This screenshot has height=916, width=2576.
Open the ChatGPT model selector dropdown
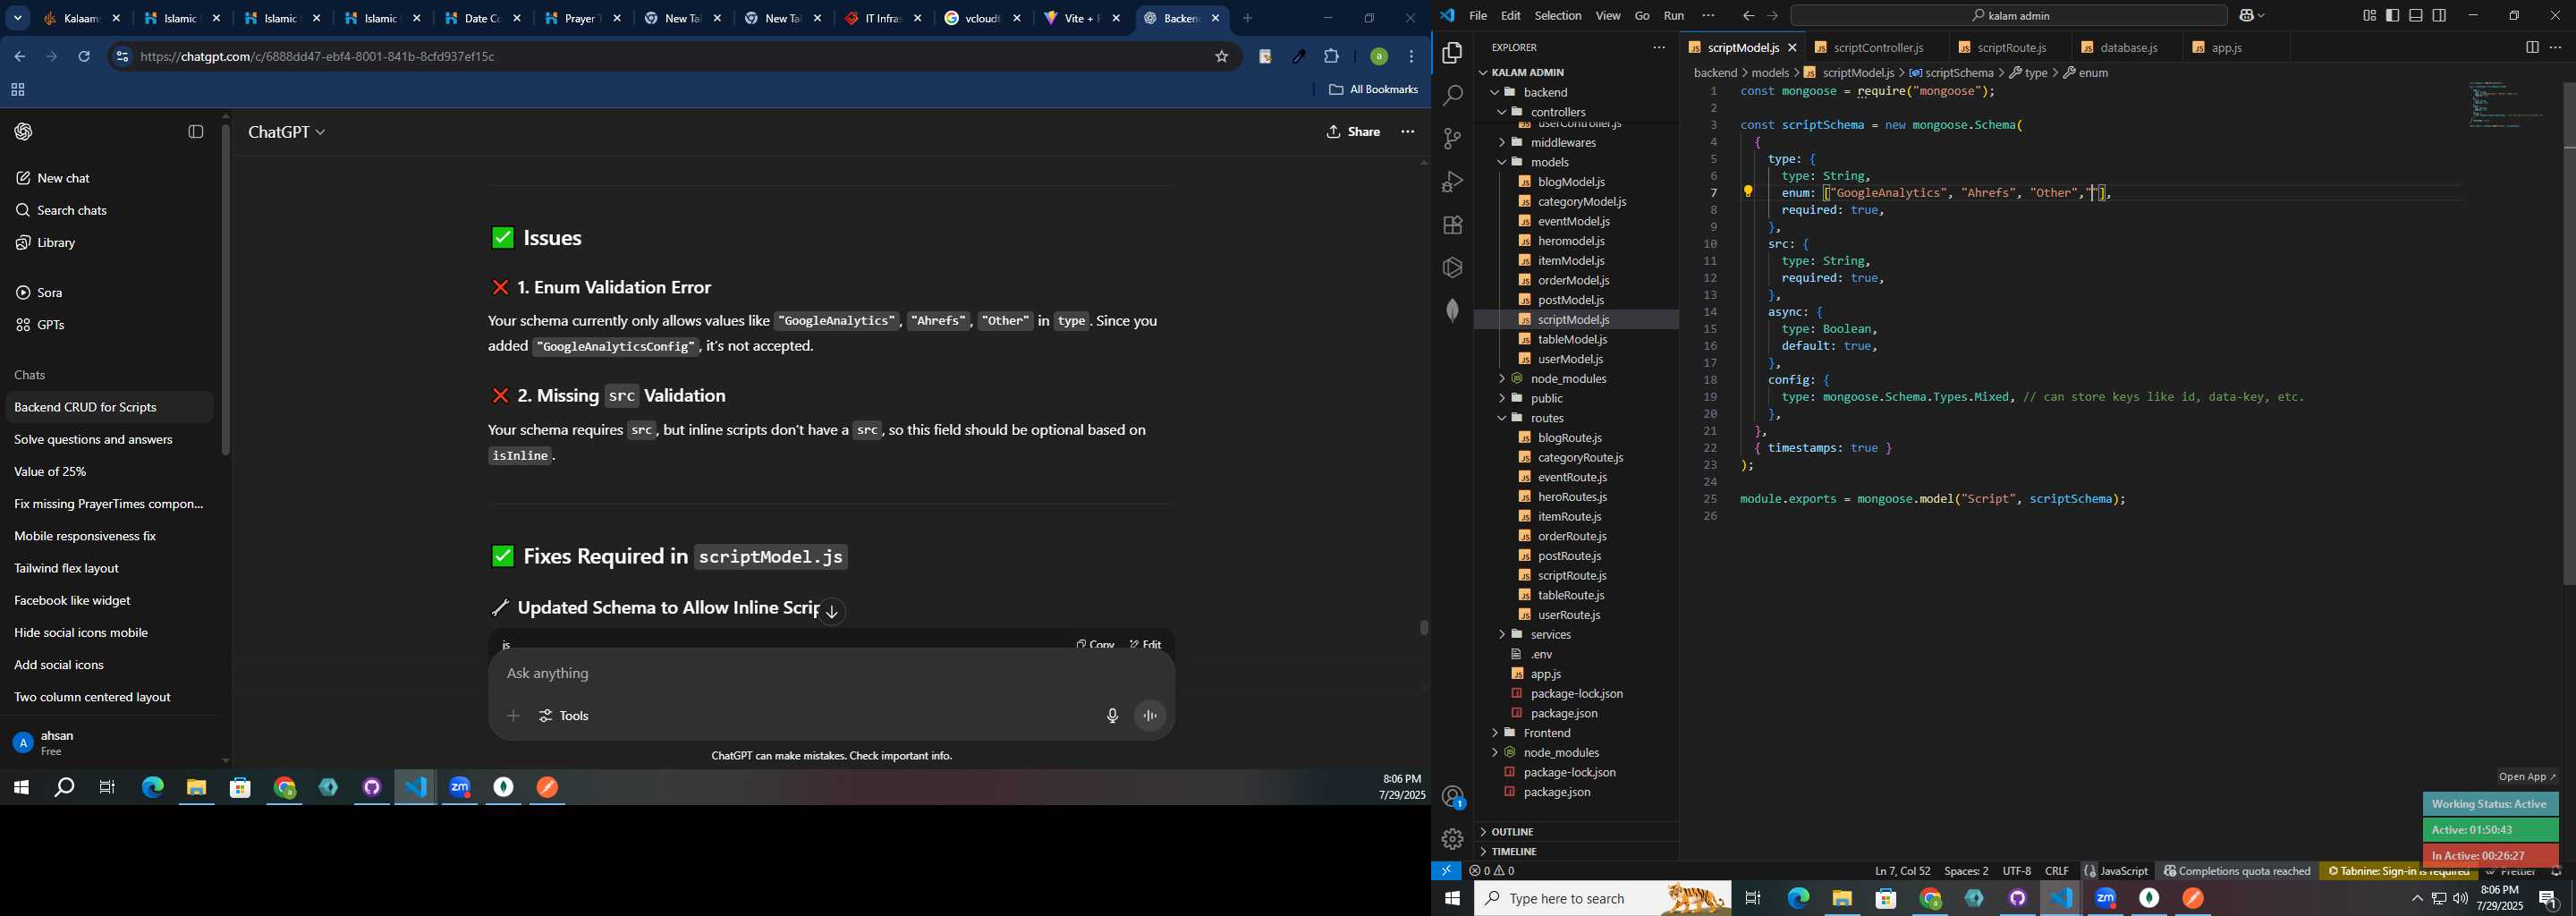point(287,132)
